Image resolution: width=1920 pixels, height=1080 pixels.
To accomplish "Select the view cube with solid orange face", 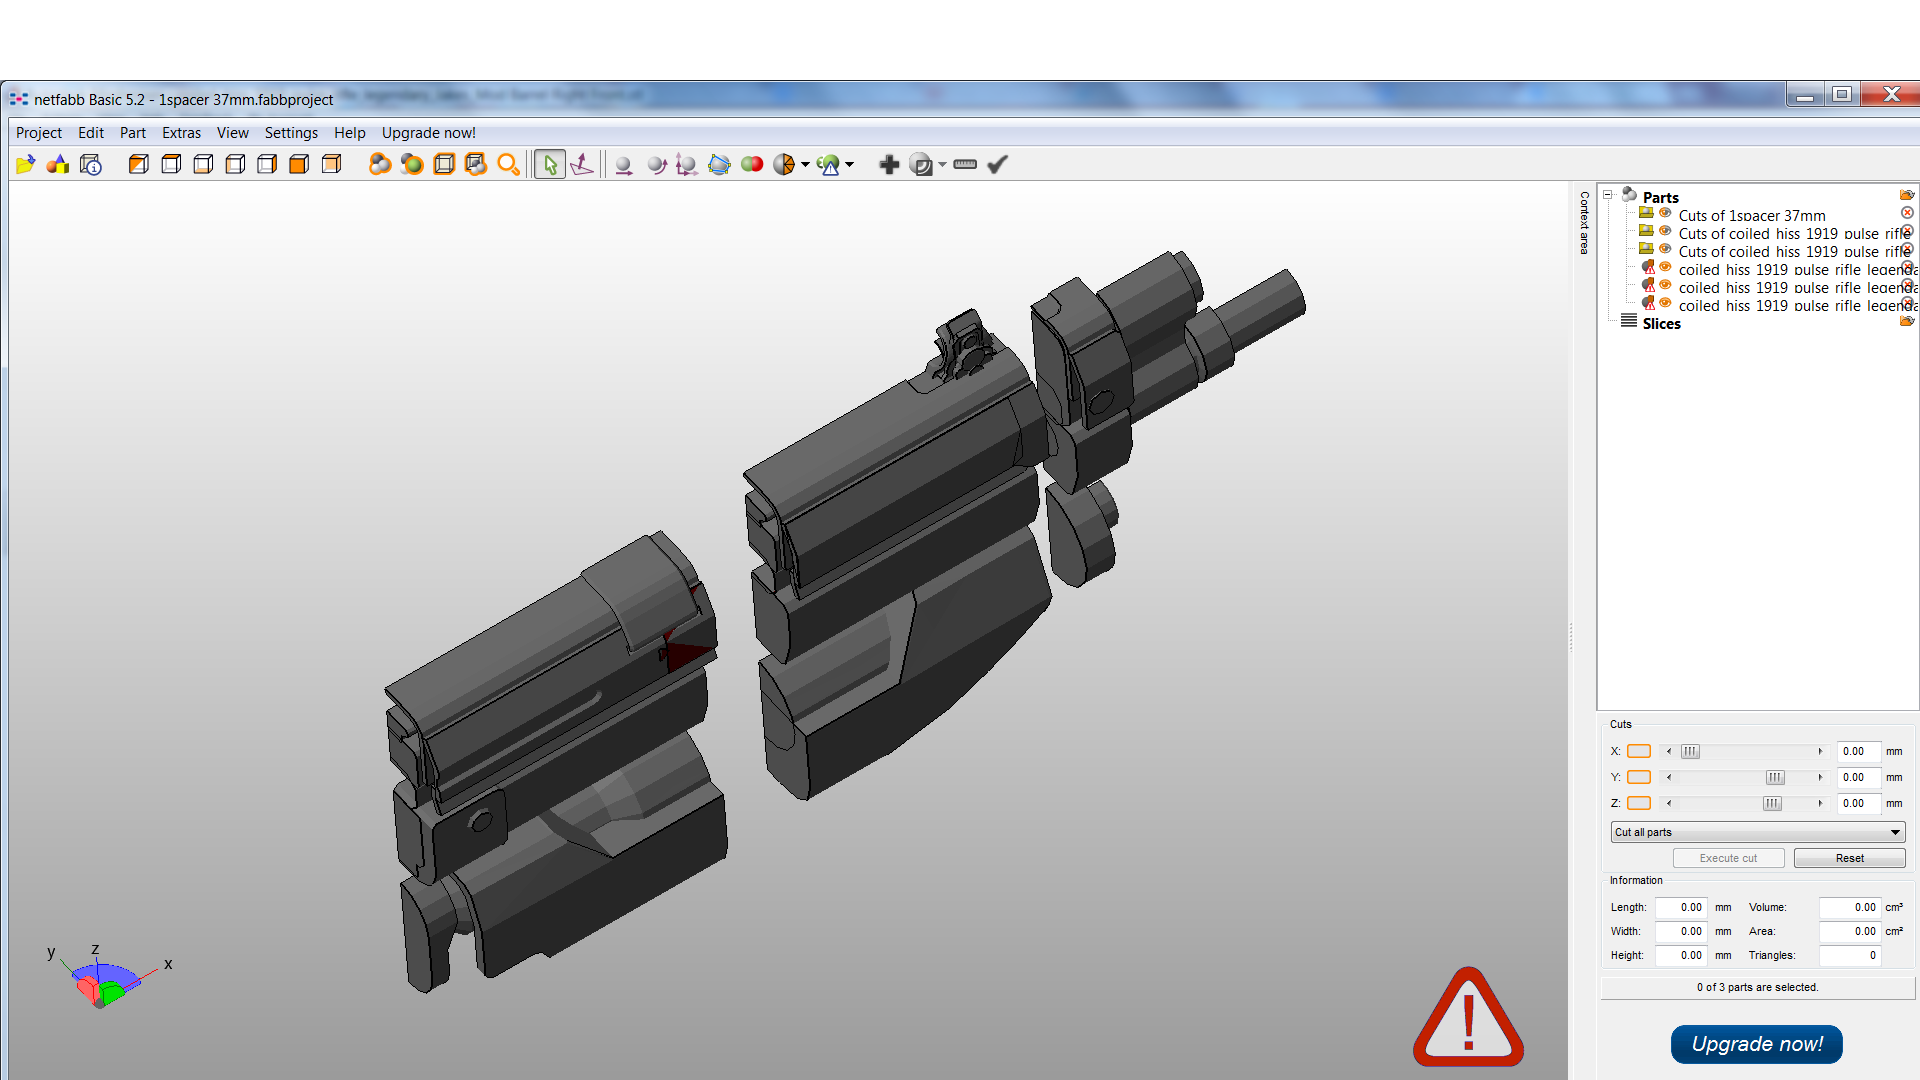I will click(x=299, y=165).
